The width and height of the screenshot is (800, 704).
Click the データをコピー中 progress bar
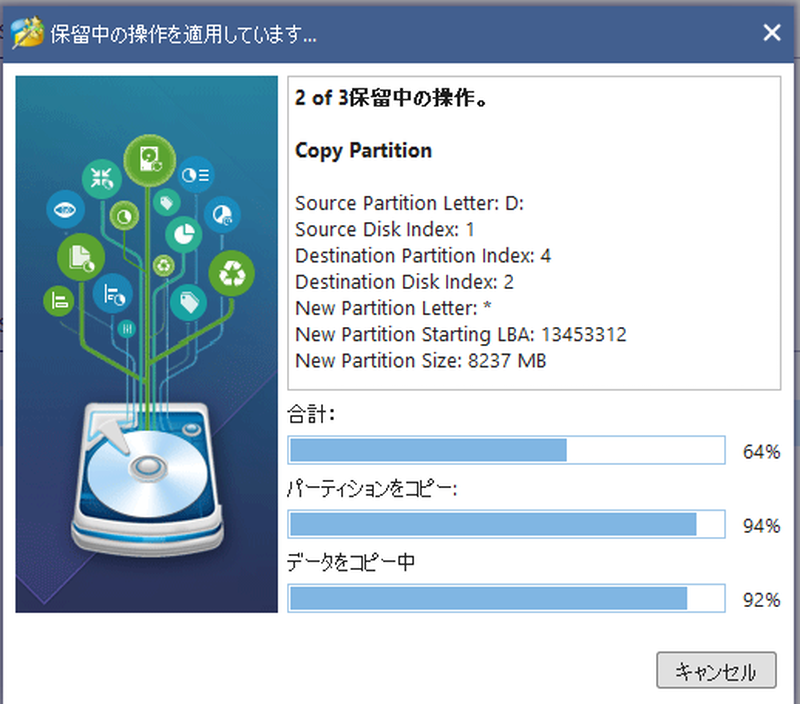[x=506, y=598]
